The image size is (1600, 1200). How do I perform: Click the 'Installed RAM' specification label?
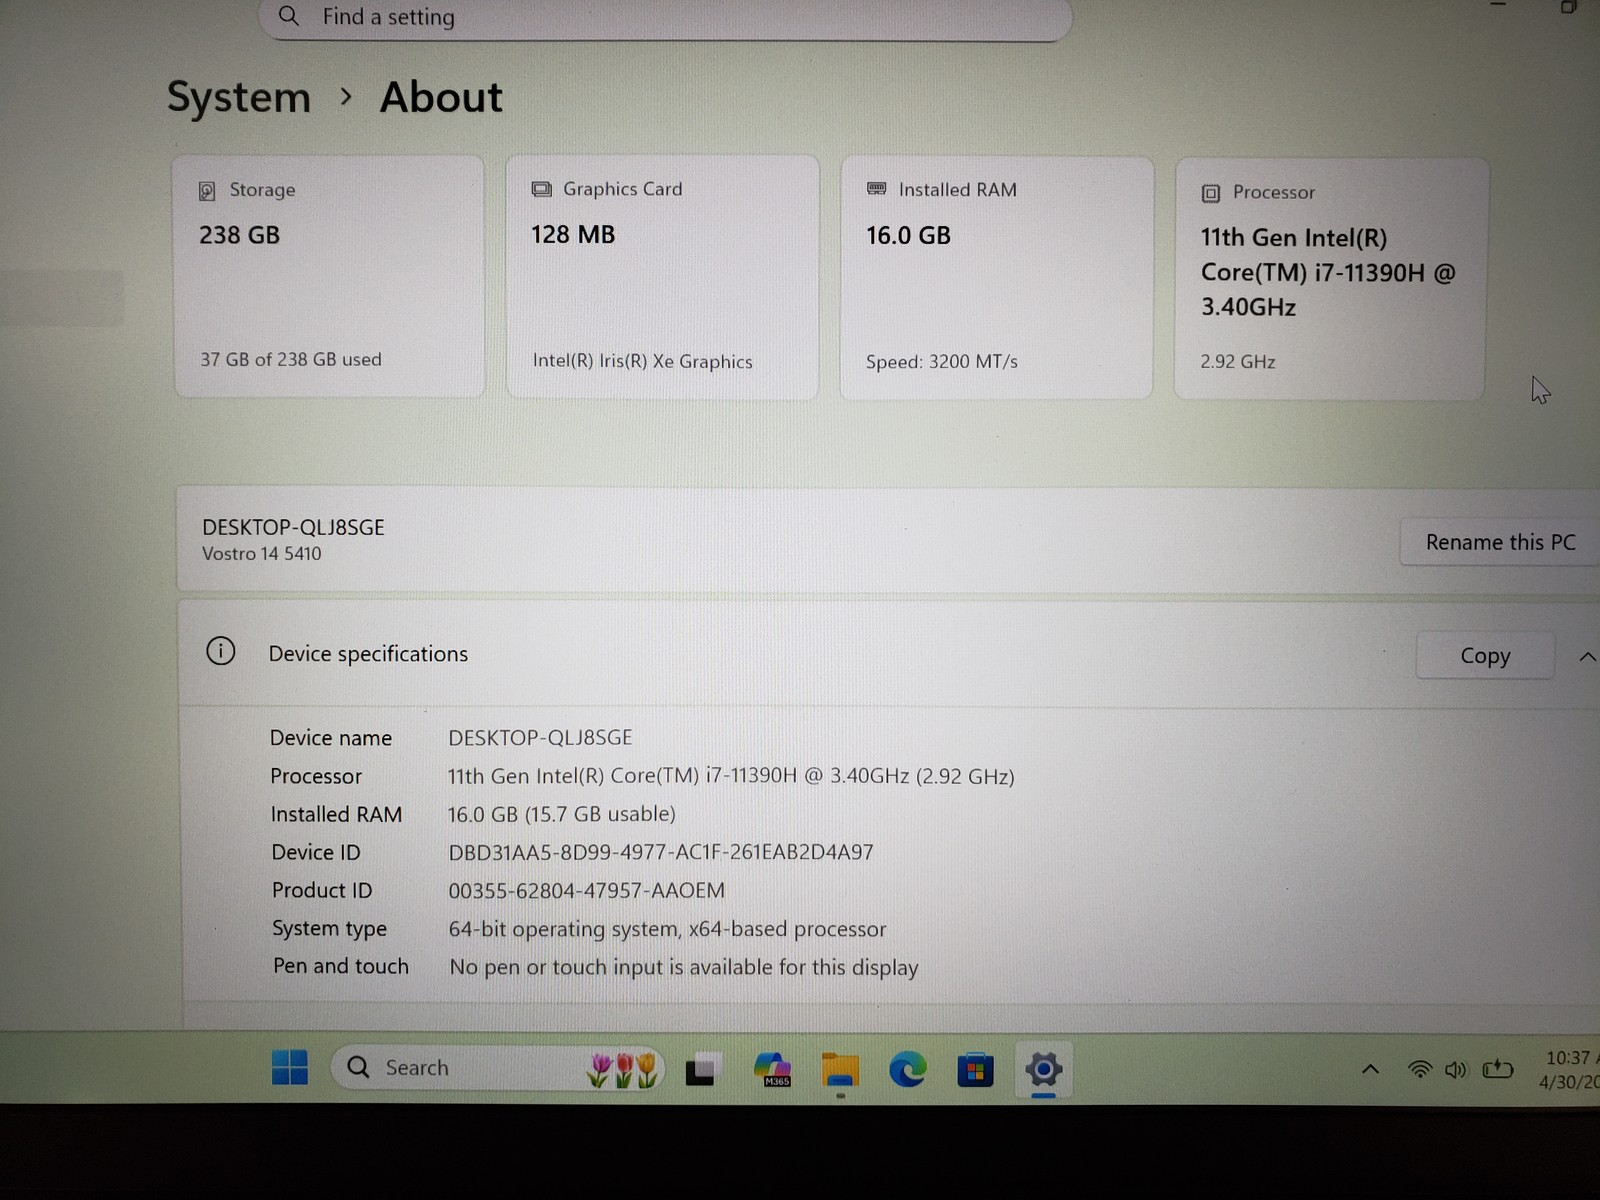pyautogui.click(x=336, y=815)
